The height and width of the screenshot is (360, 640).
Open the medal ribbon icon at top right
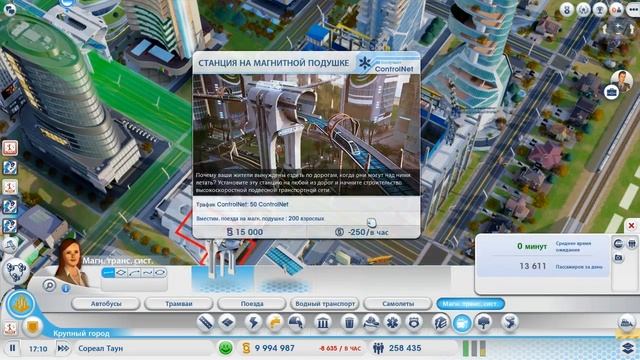click(x=567, y=9)
